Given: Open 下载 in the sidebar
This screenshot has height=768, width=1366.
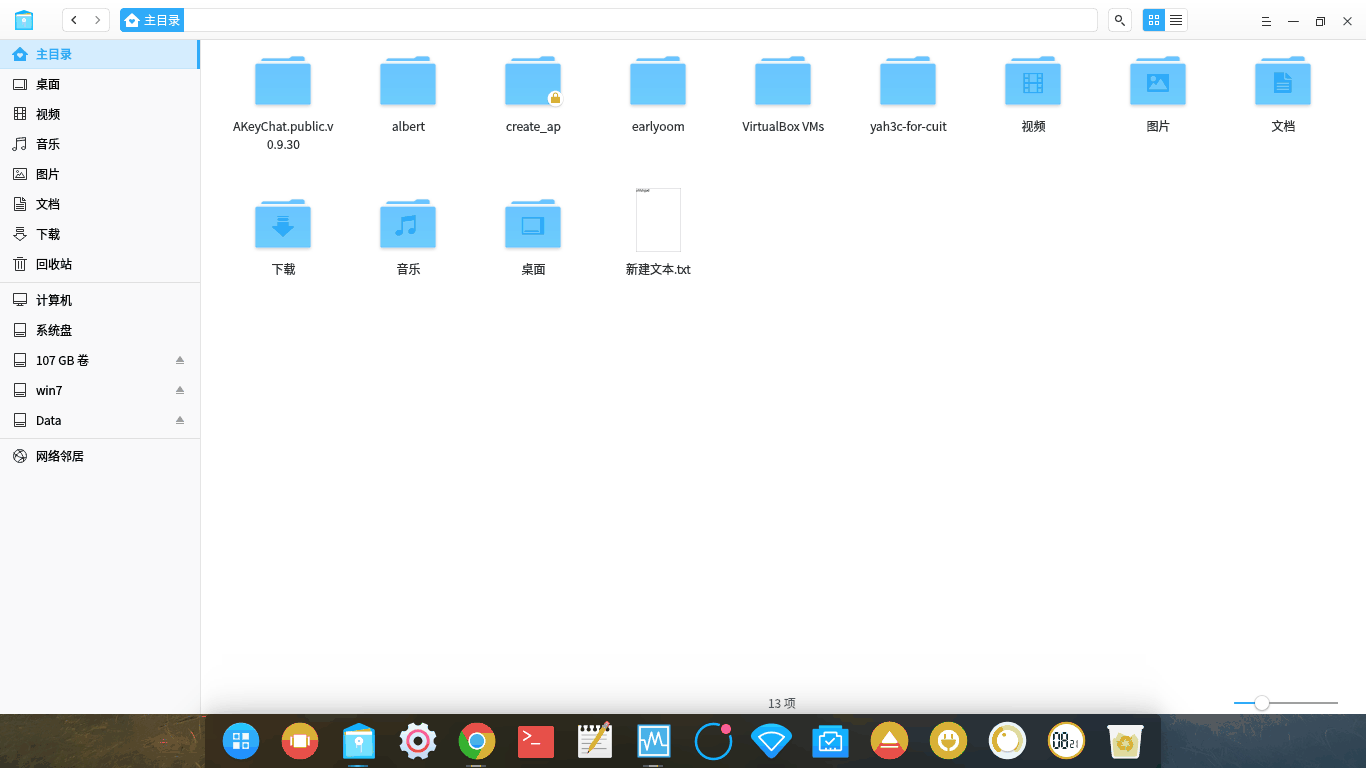Looking at the screenshot, I should pos(100,234).
